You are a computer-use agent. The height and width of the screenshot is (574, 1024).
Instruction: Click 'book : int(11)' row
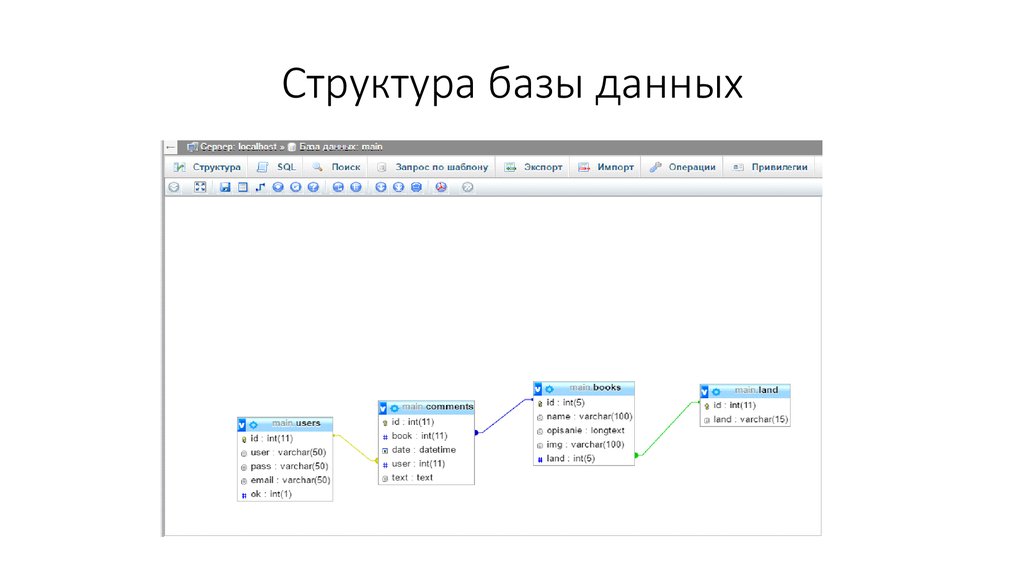pyautogui.click(x=426, y=436)
